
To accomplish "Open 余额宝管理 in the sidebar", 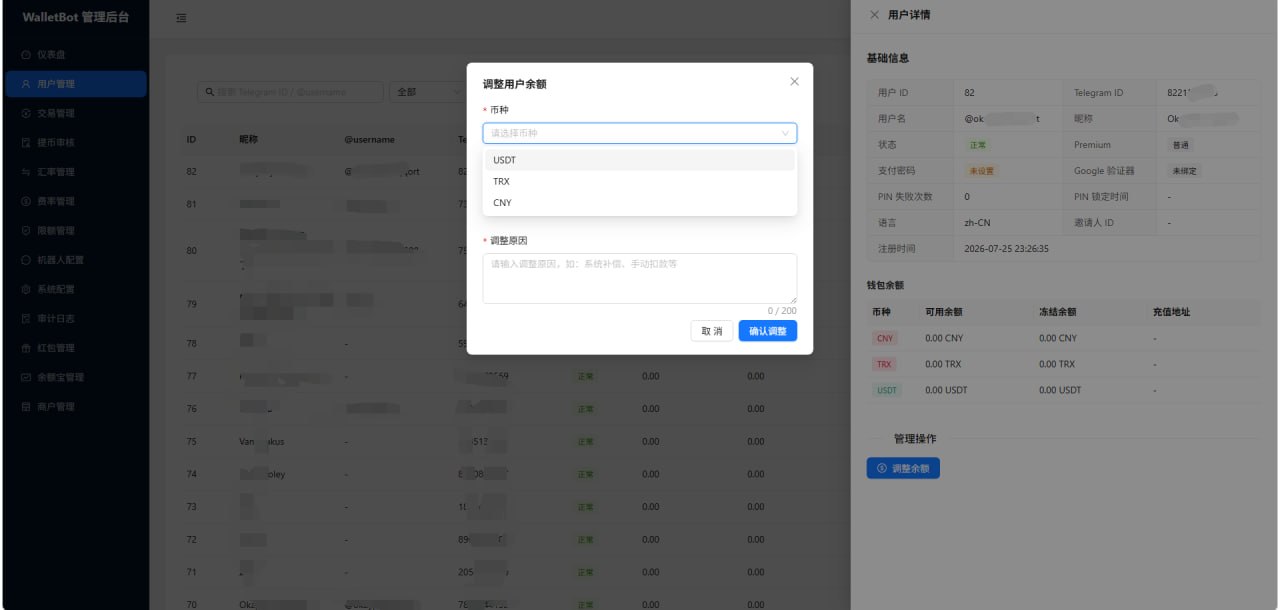I will coord(75,377).
